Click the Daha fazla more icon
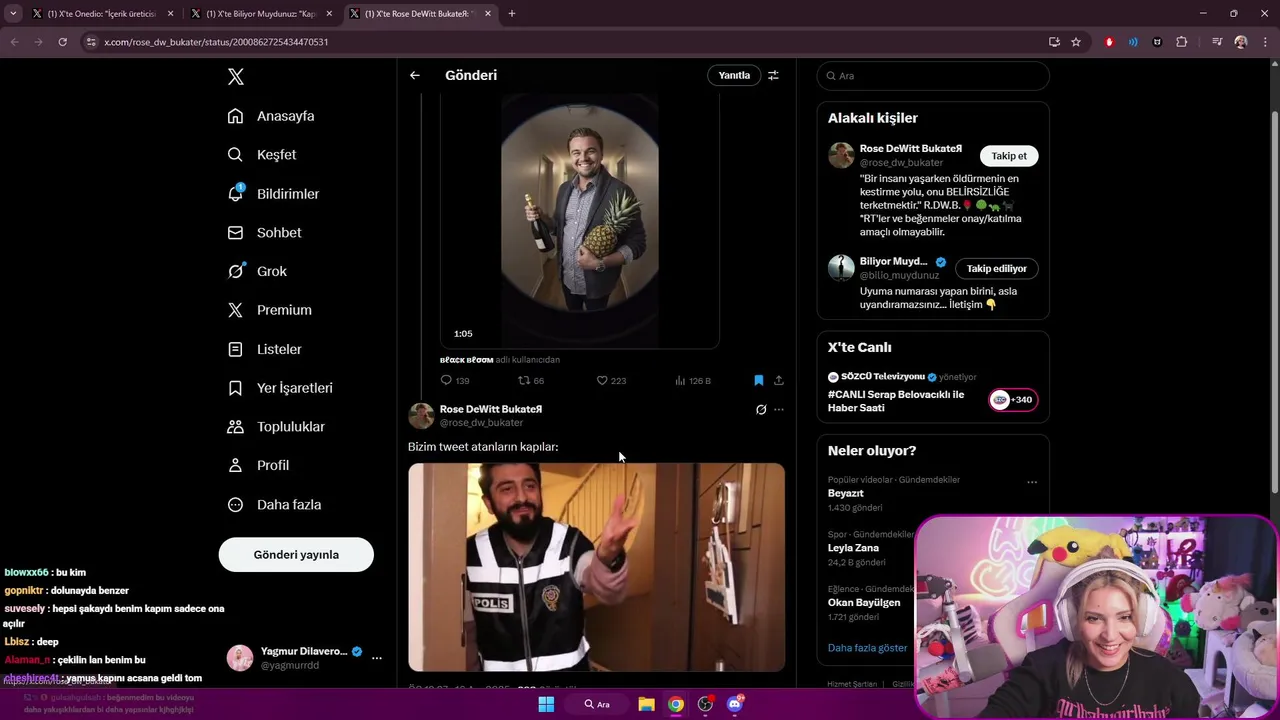This screenshot has height=720, width=1280. coord(235,505)
